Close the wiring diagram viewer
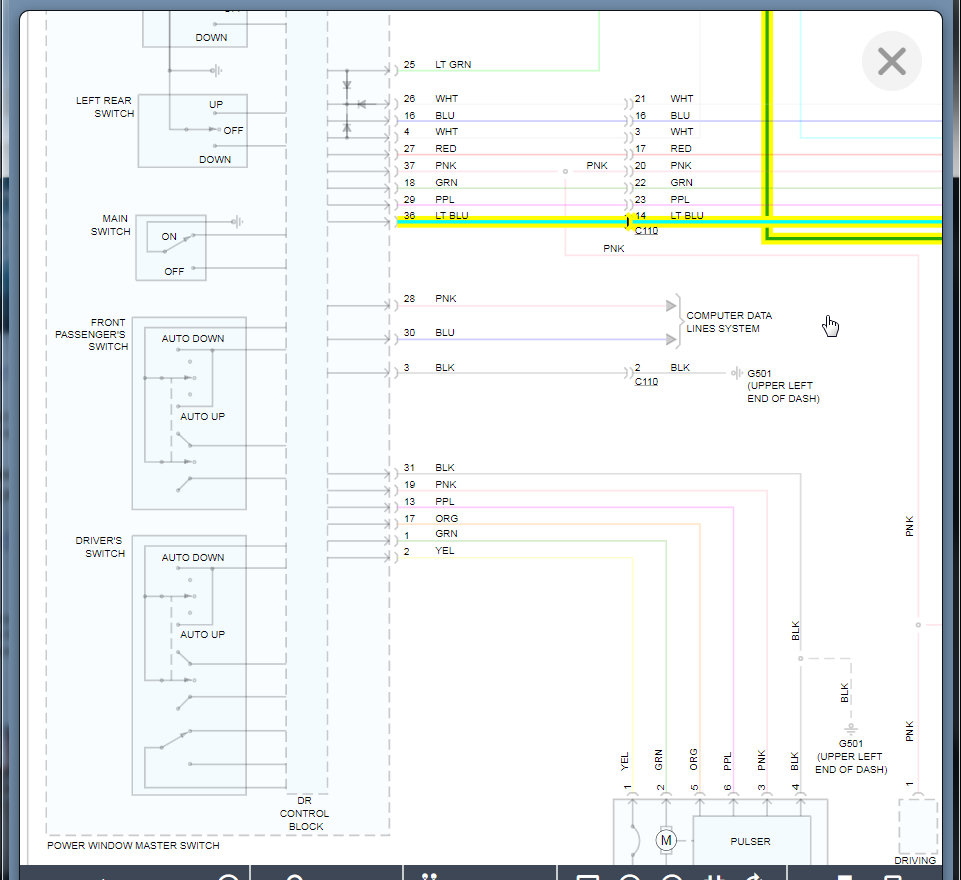The height and width of the screenshot is (880, 961). pyautogui.click(x=891, y=61)
